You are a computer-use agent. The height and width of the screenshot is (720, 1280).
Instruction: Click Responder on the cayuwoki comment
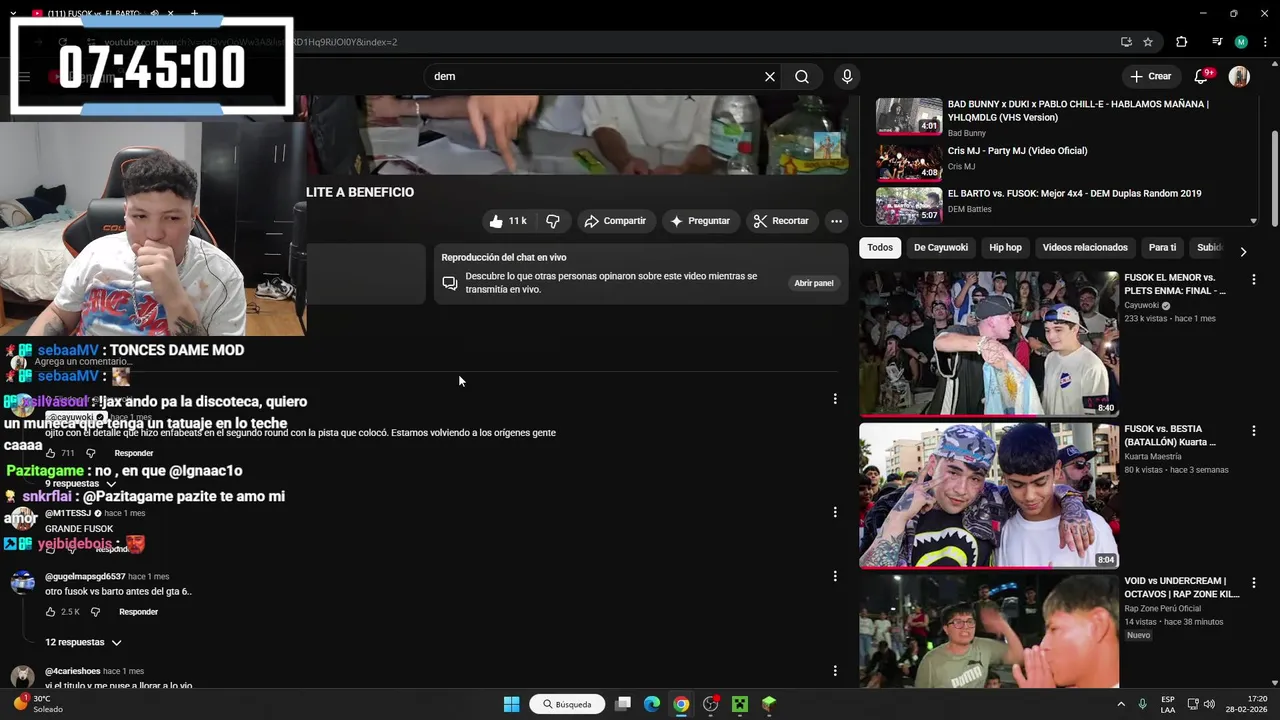[134, 453]
